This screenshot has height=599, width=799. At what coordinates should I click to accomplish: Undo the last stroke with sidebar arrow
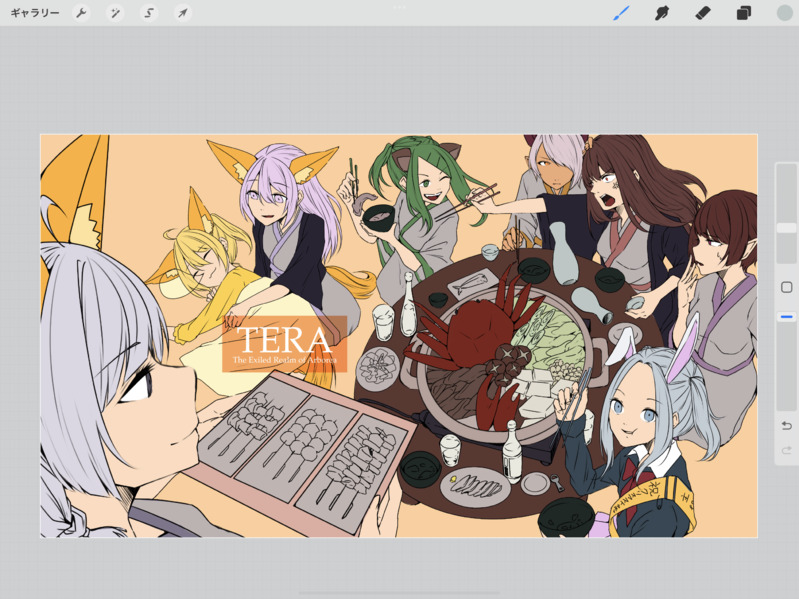tap(786, 425)
